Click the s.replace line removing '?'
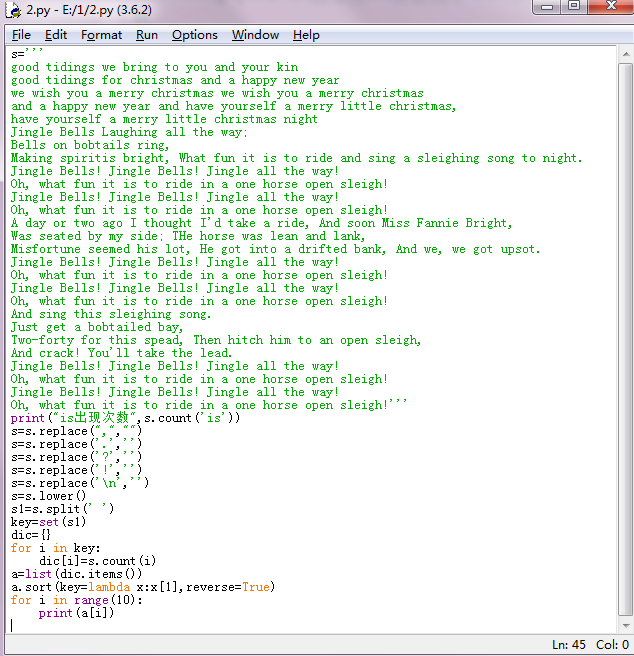This screenshot has height=656, width=634. point(77,456)
